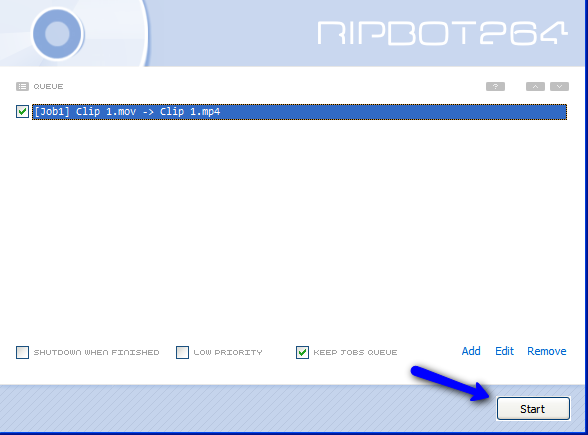Select the Job1 Clip 1.mov queue entry

pos(299,112)
